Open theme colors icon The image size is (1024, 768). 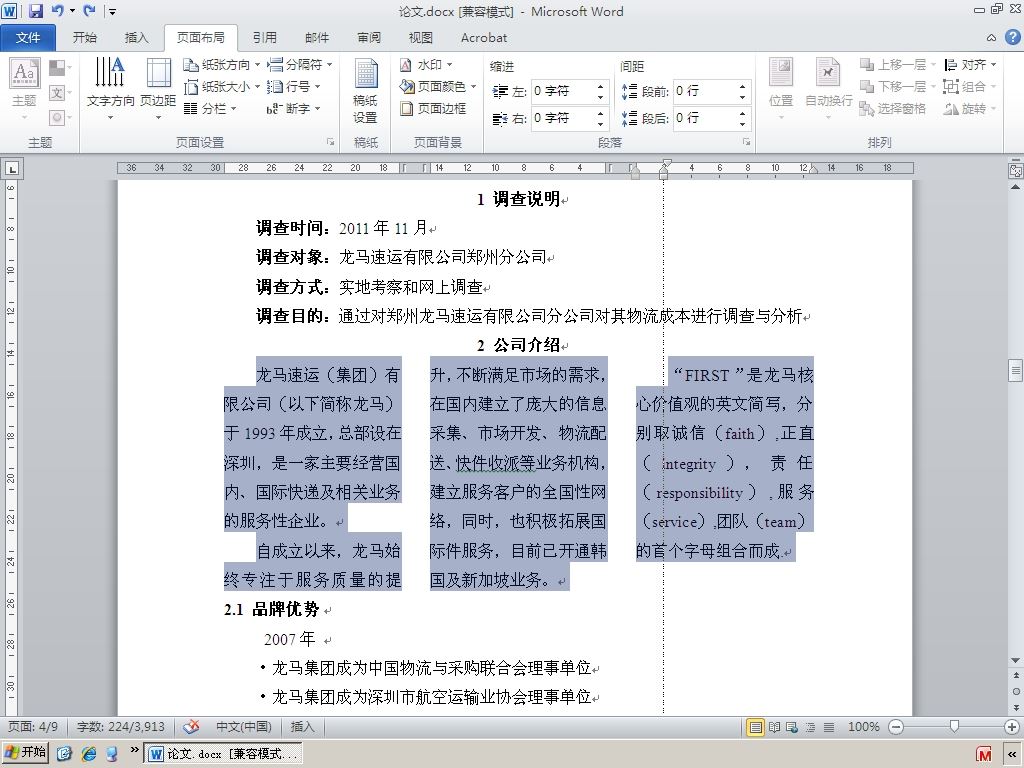pos(59,67)
